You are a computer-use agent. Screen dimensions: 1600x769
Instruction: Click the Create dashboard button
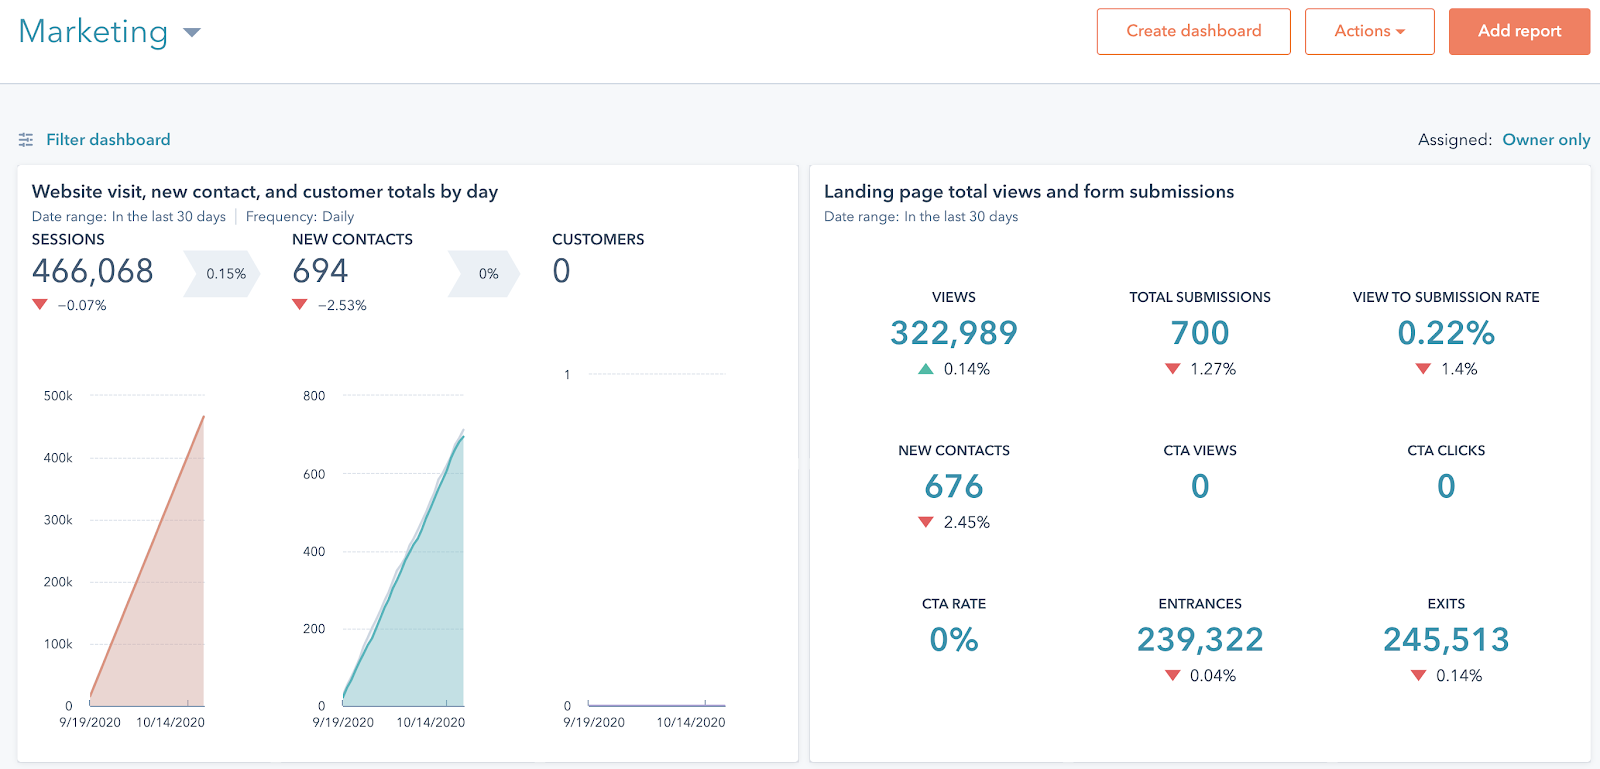coord(1194,31)
